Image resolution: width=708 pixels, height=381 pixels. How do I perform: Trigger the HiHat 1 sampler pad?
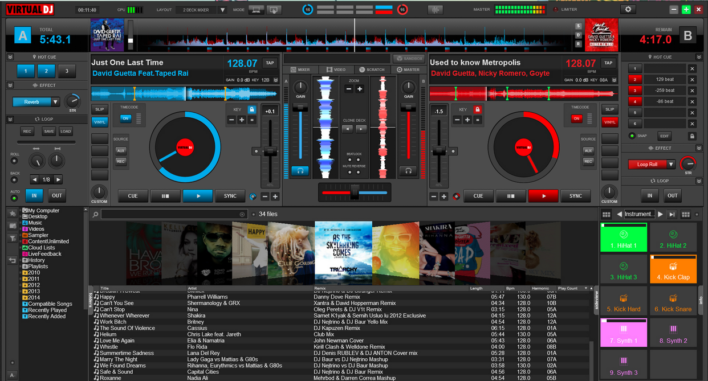coord(624,237)
